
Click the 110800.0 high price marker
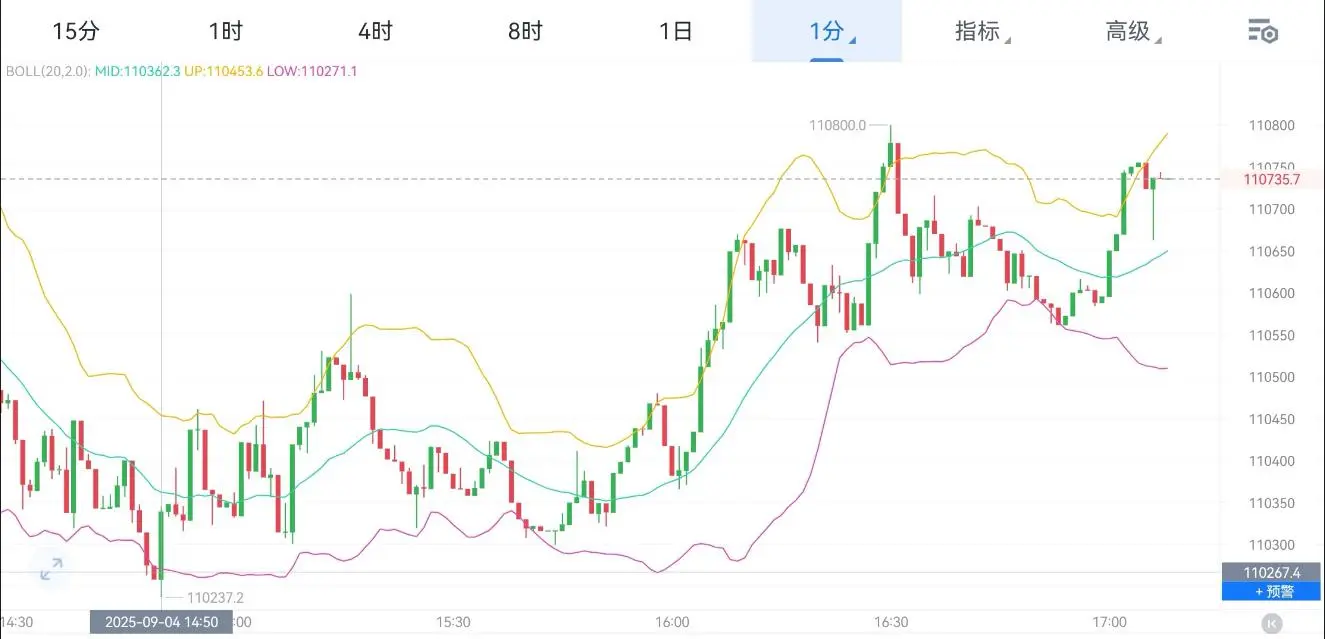(x=838, y=125)
